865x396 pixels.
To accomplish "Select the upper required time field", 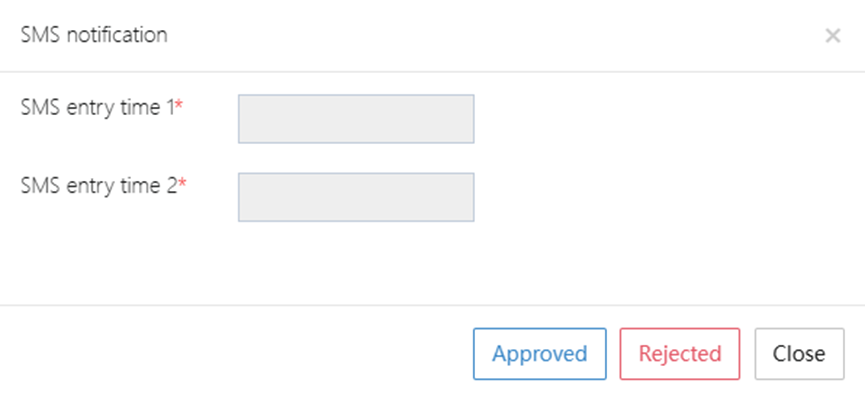I will pos(356,119).
